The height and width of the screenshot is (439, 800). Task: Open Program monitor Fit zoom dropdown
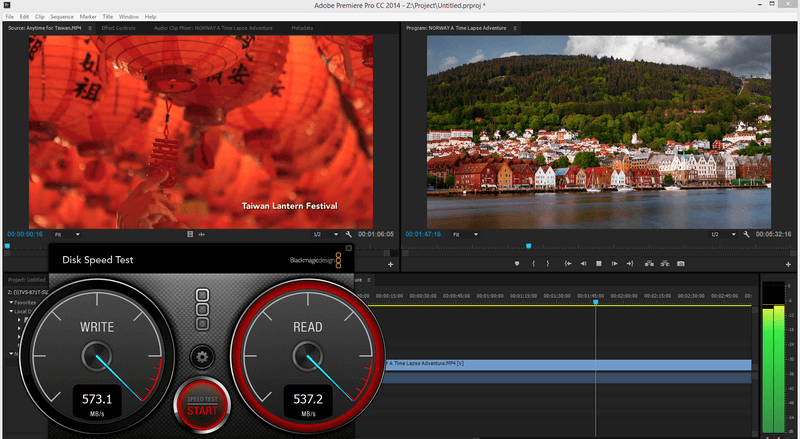tap(465, 234)
